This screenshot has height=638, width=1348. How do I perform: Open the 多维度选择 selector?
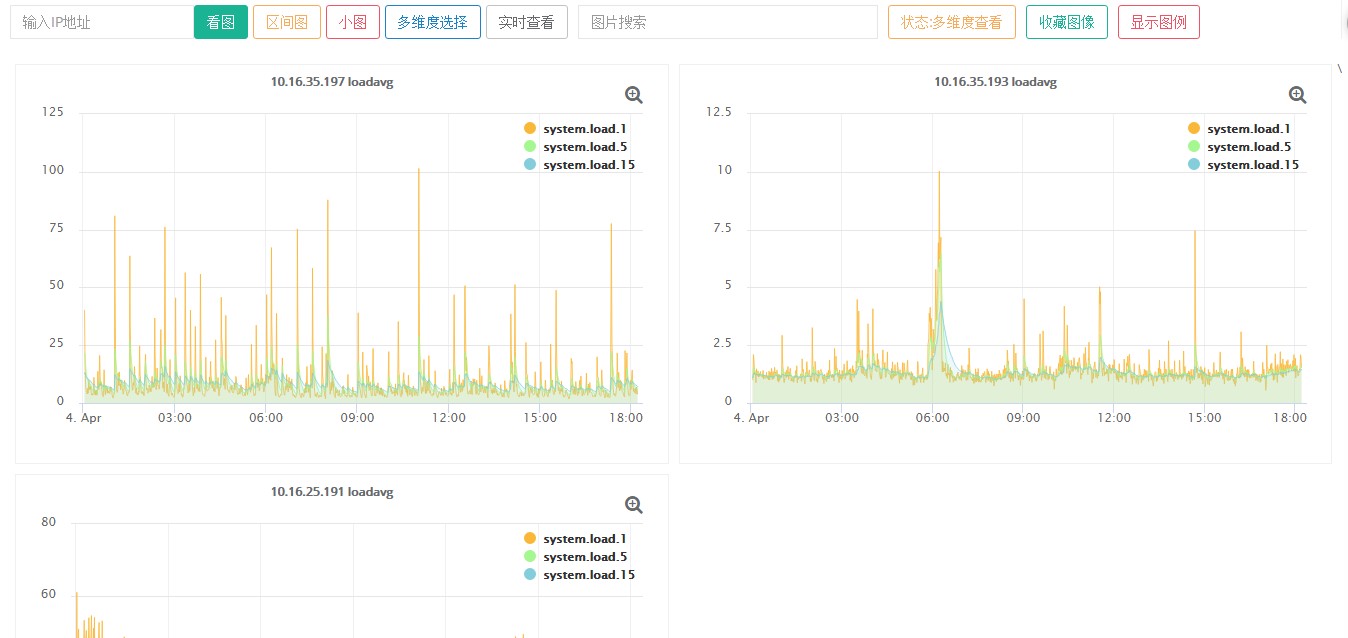(x=432, y=22)
